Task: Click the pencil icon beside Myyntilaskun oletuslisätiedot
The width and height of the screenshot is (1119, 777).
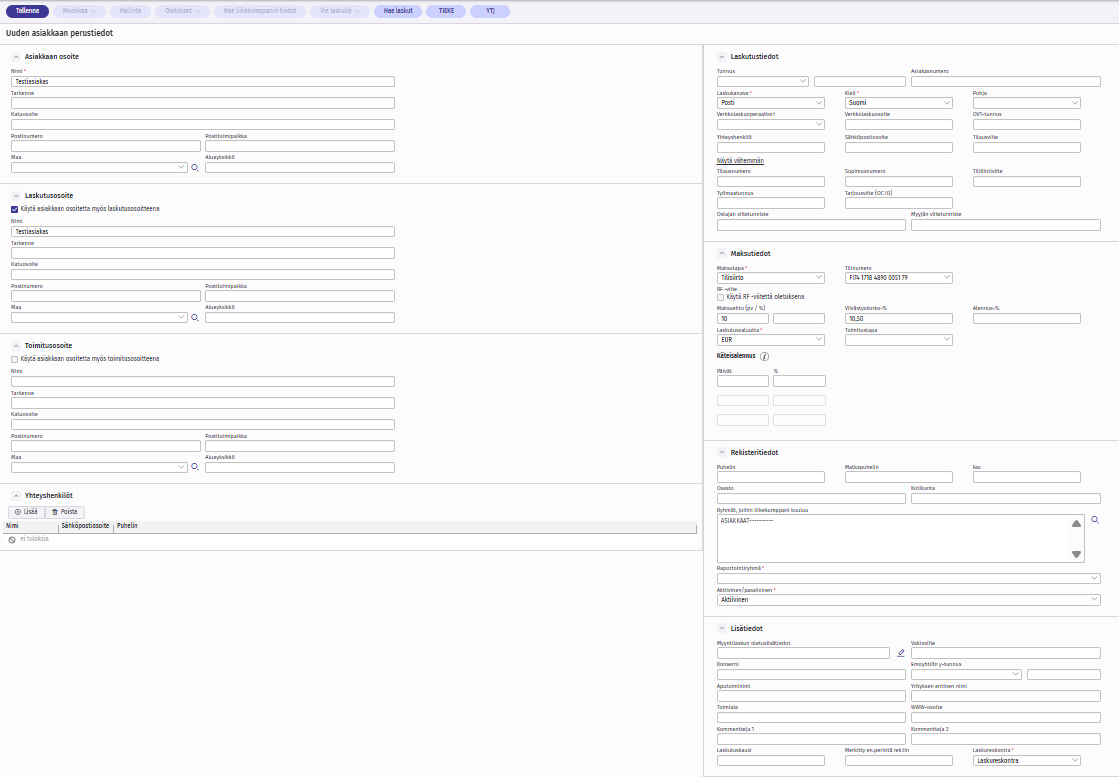Action: [x=900, y=653]
